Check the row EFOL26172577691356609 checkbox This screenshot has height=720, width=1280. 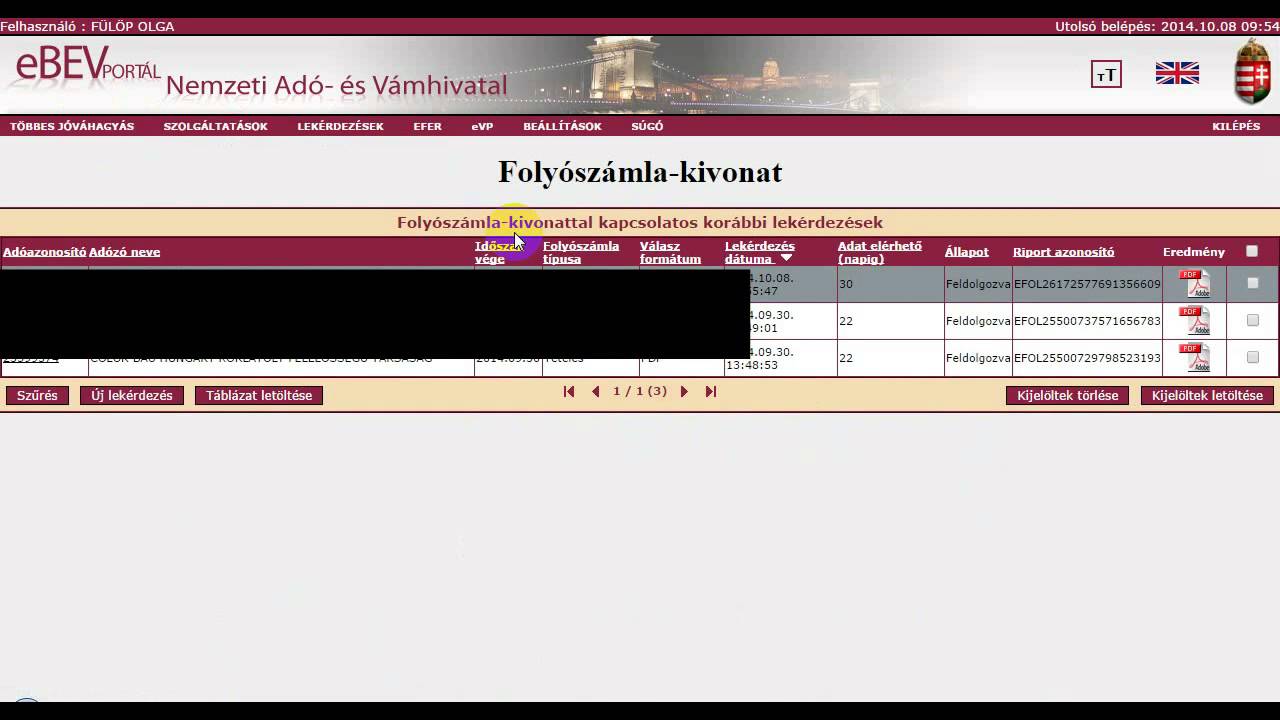pyautogui.click(x=1252, y=284)
